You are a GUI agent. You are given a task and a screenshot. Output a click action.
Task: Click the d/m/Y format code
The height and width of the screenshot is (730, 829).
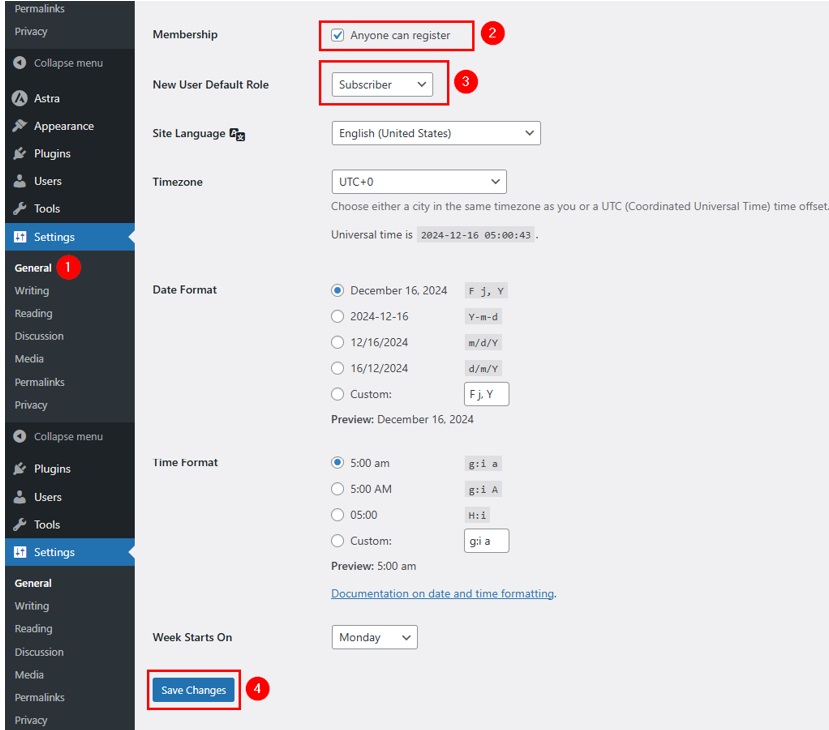coord(483,368)
